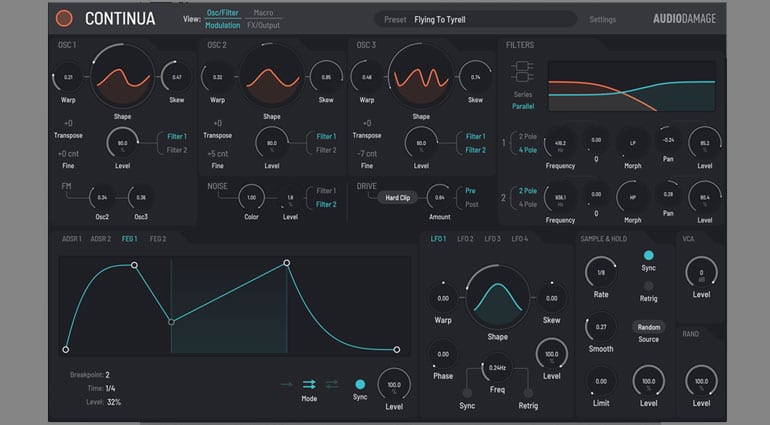Open the Preset selector Flying To Tyrell

point(475,20)
